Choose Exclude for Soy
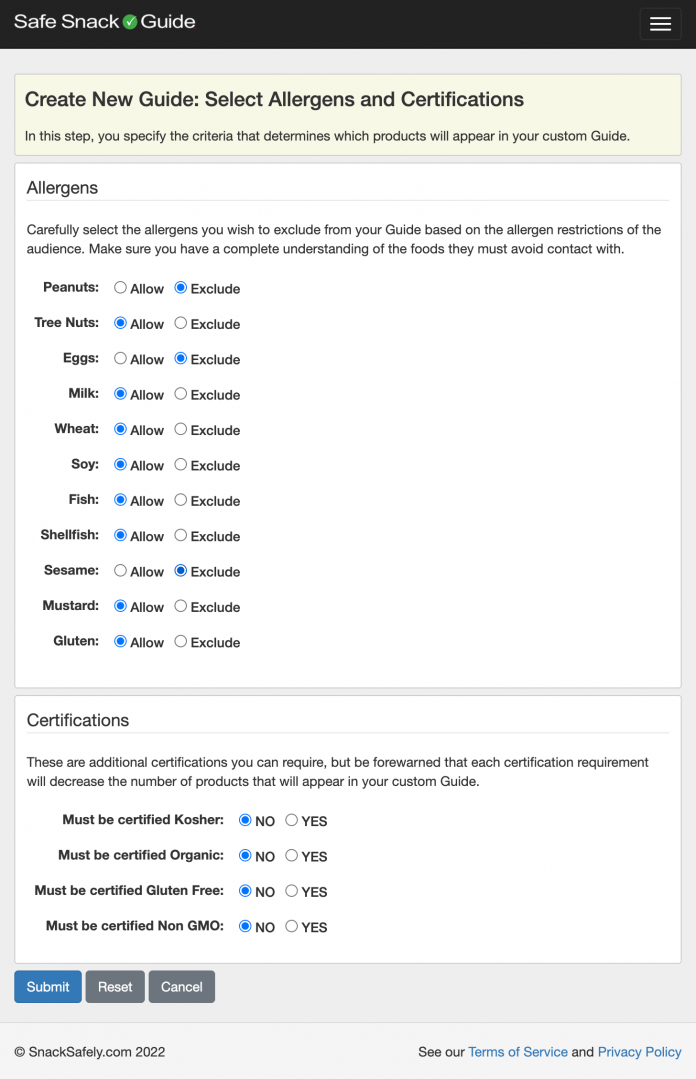 tap(181, 465)
